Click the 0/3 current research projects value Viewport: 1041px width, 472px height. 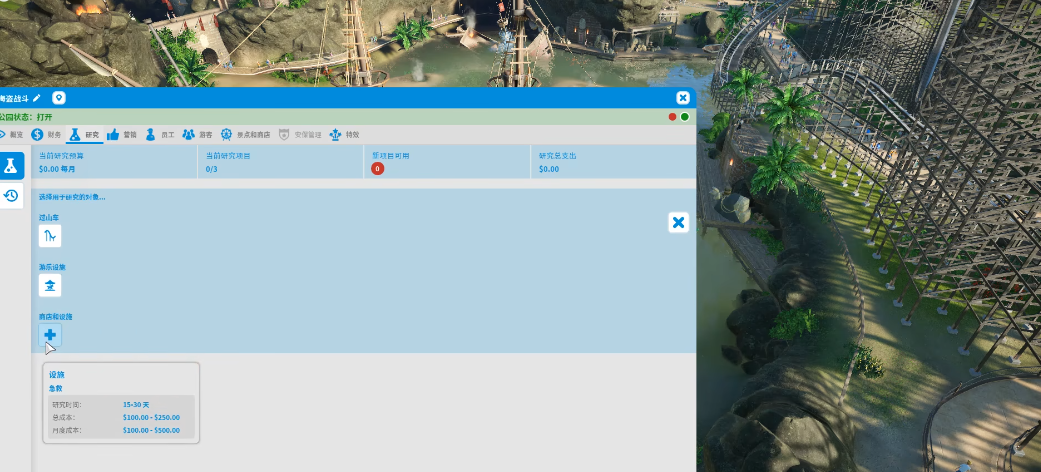(x=212, y=169)
